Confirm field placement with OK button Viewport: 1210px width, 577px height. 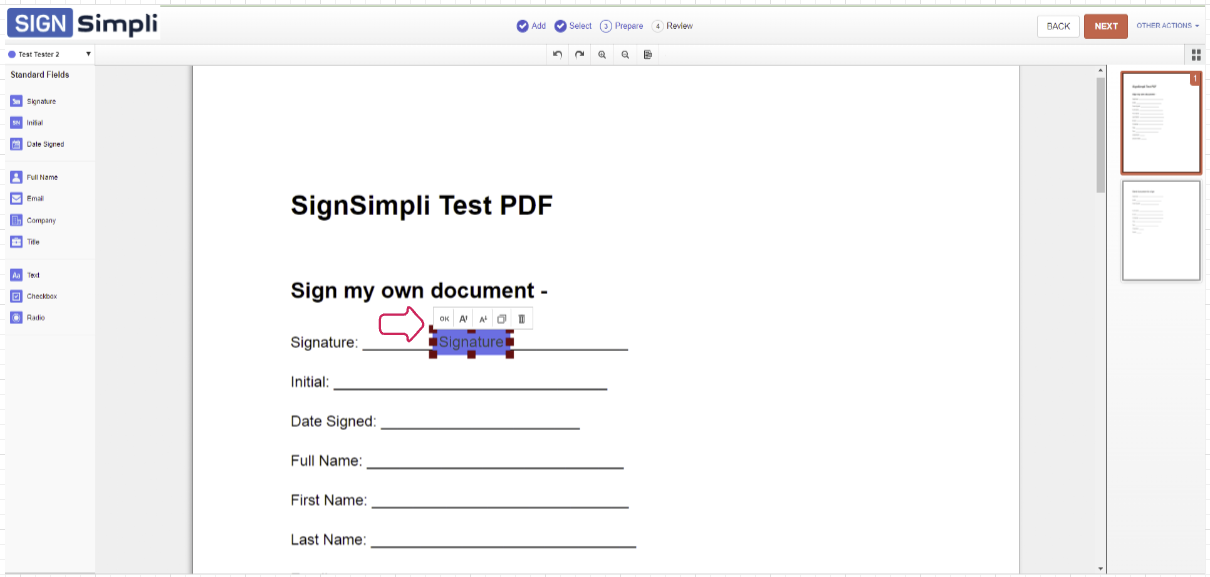click(x=445, y=319)
